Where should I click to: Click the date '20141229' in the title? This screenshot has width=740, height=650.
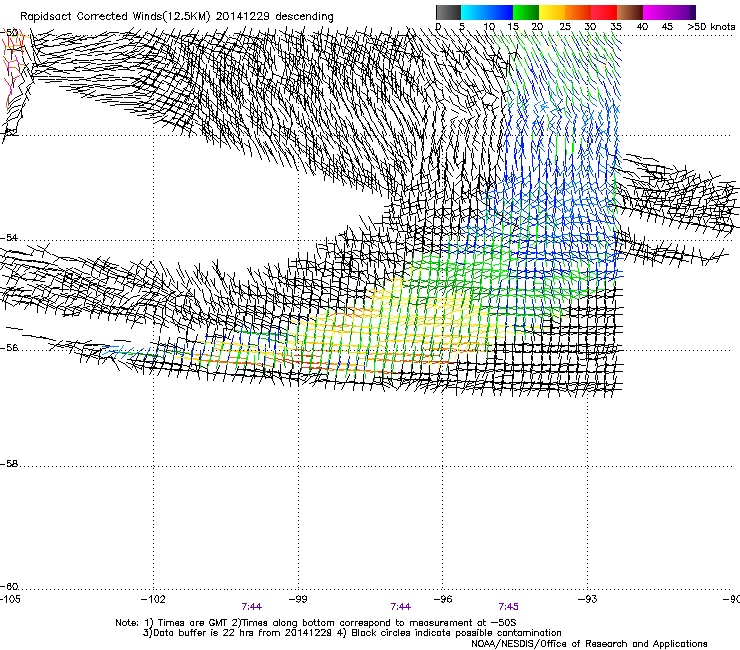click(243, 16)
